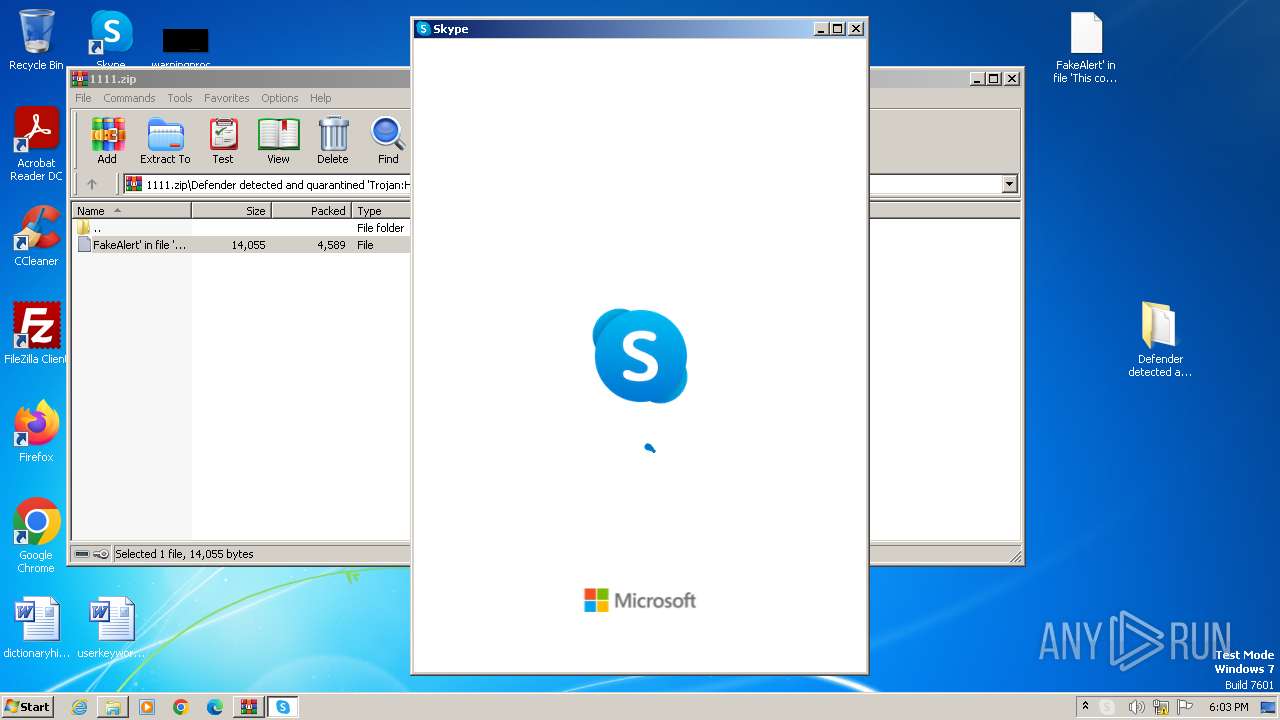Screen dimensions: 1280x720
Task: Click the Windows Start button
Action: point(27,706)
